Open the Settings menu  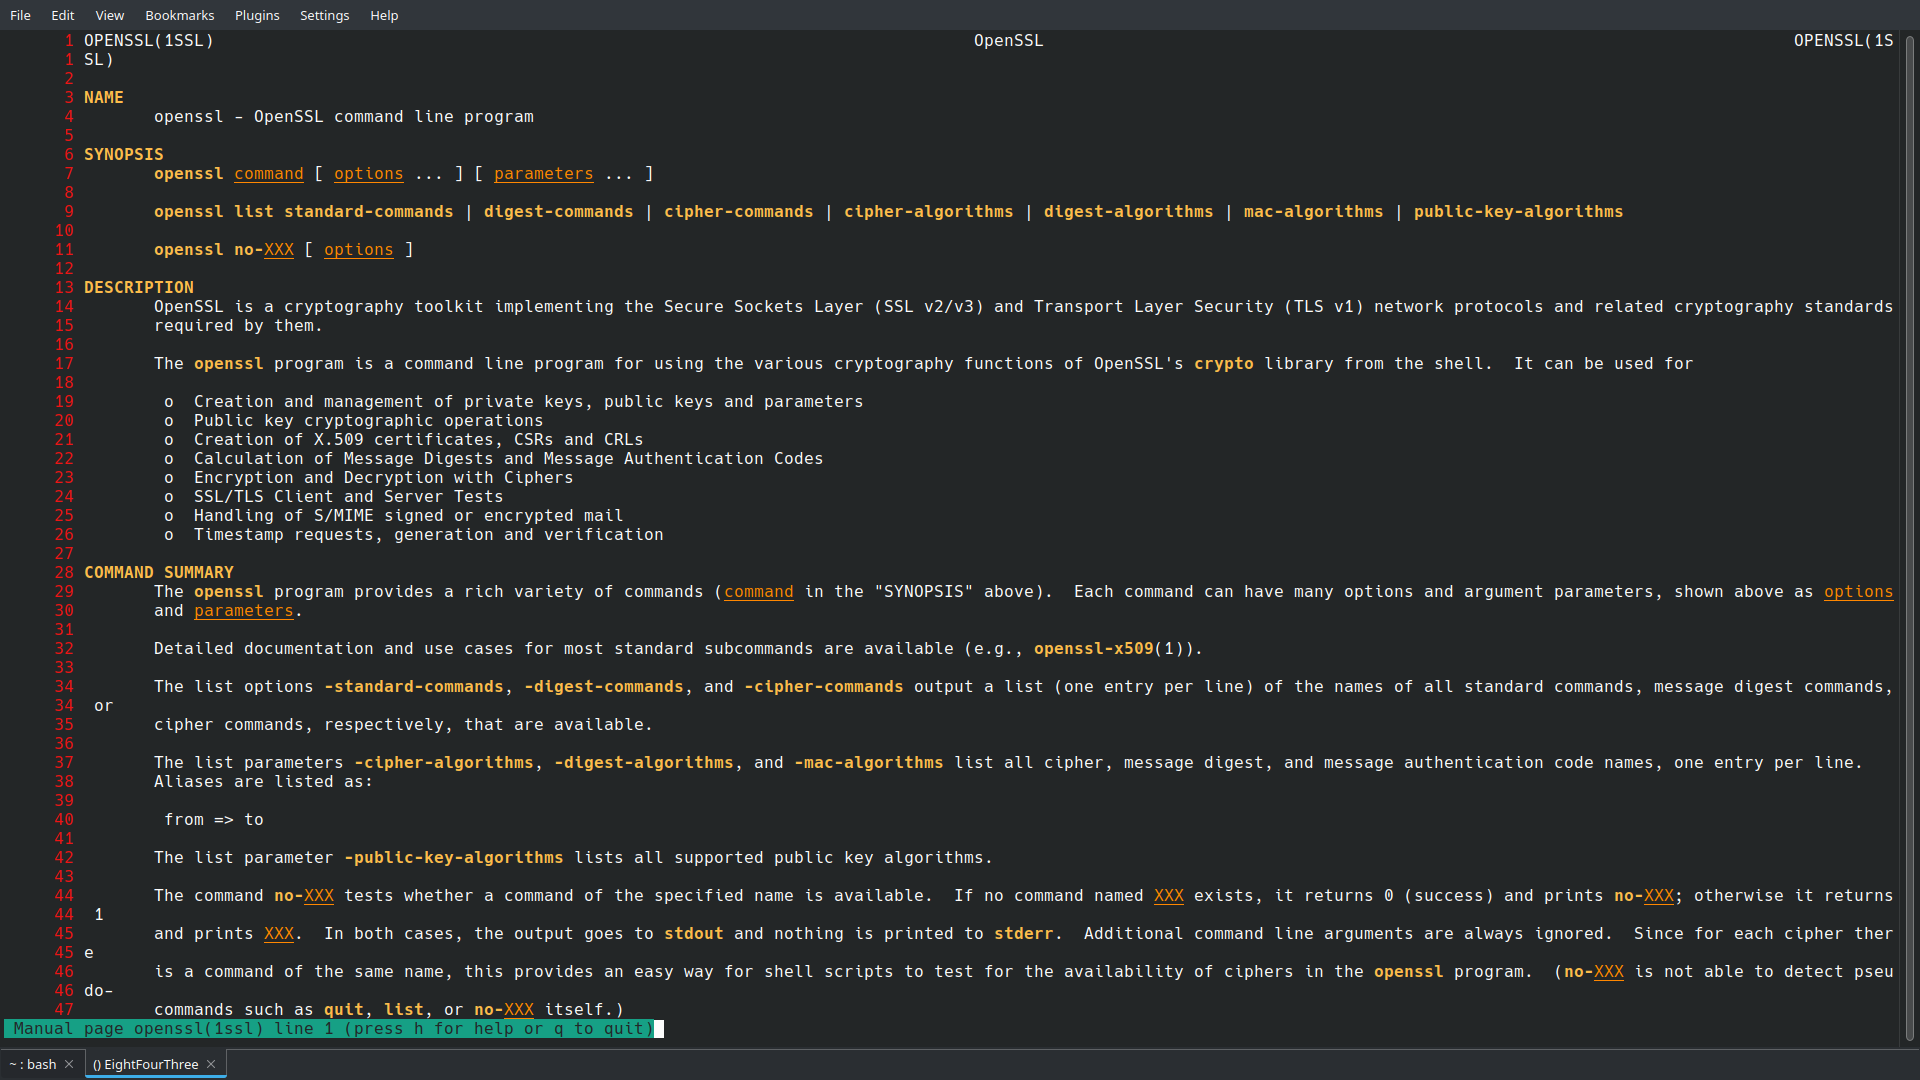click(325, 15)
